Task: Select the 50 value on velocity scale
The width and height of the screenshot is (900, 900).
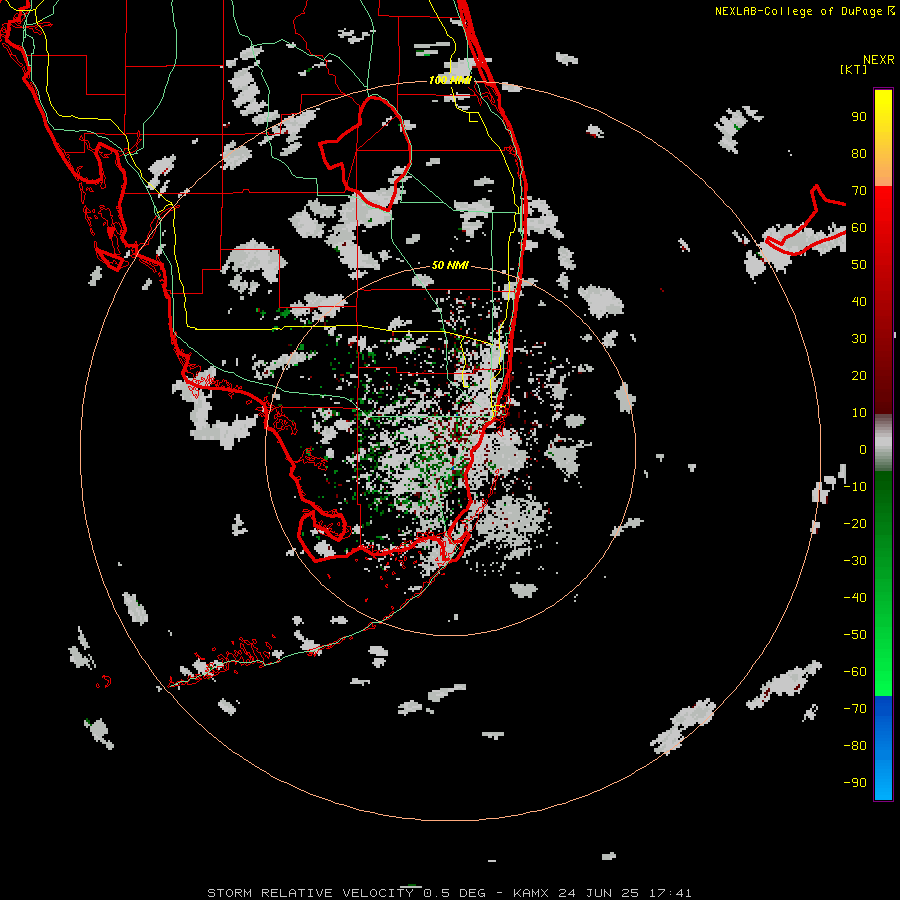Action: 859,265
